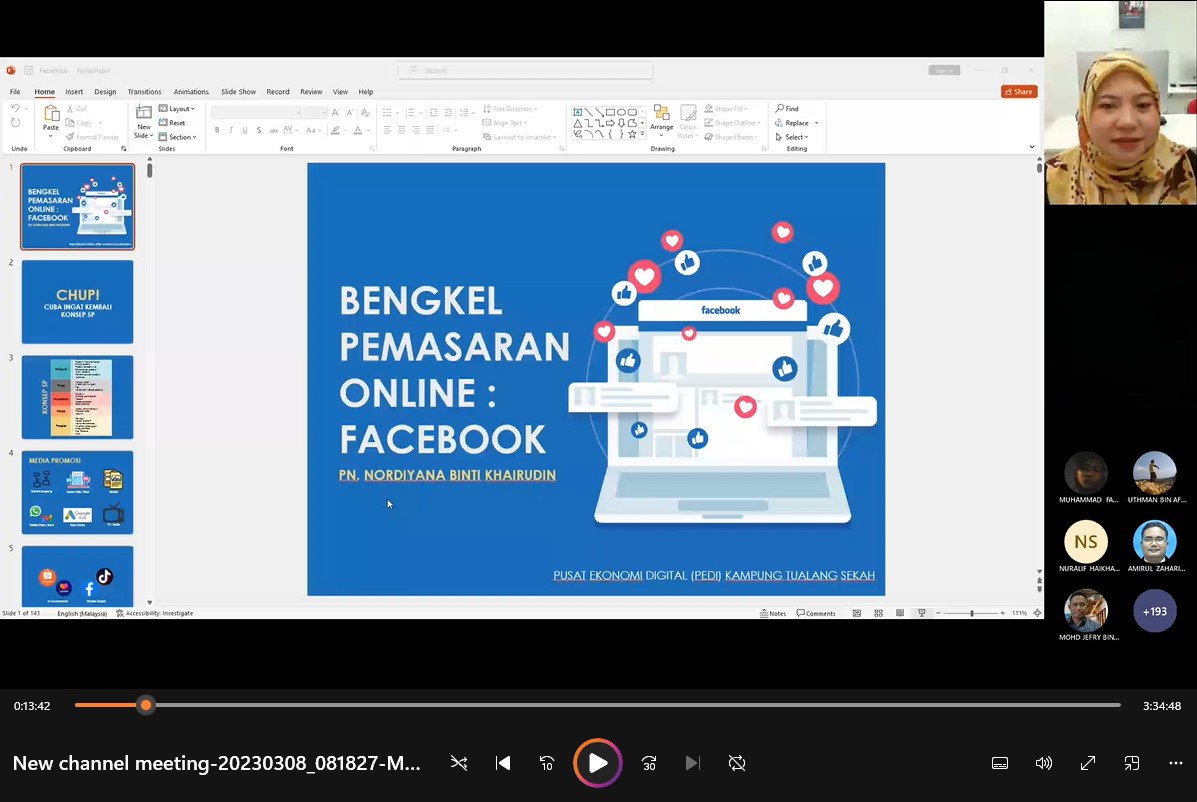Switch to Slide Sorter view
Viewport: 1197px width, 802px height.
(x=879, y=614)
